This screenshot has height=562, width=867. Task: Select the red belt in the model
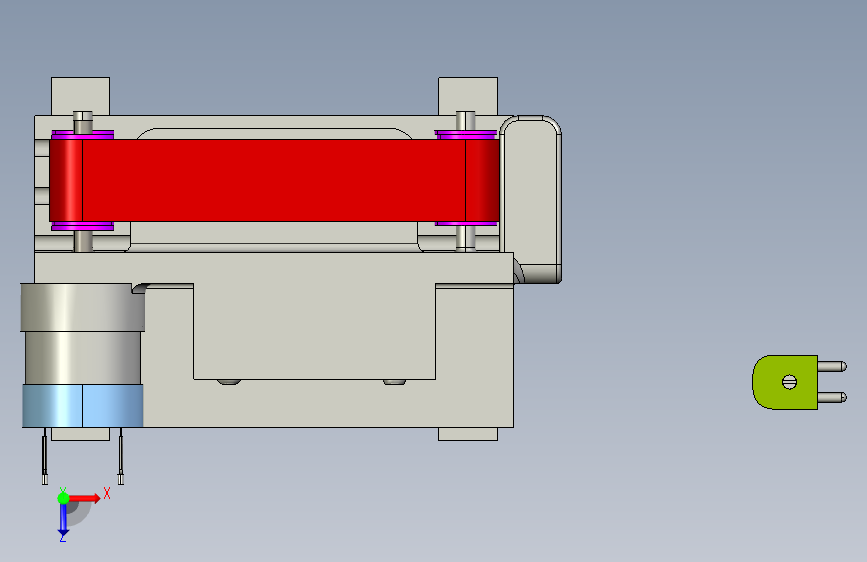point(274,180)
